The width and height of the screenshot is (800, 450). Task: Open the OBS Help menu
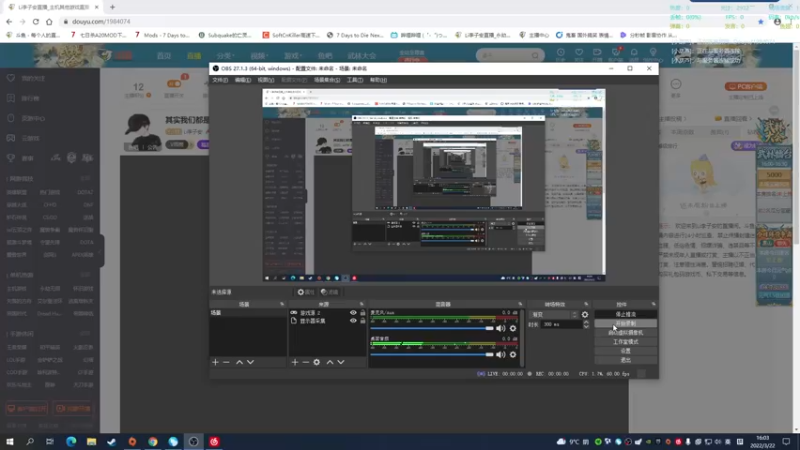378,80
